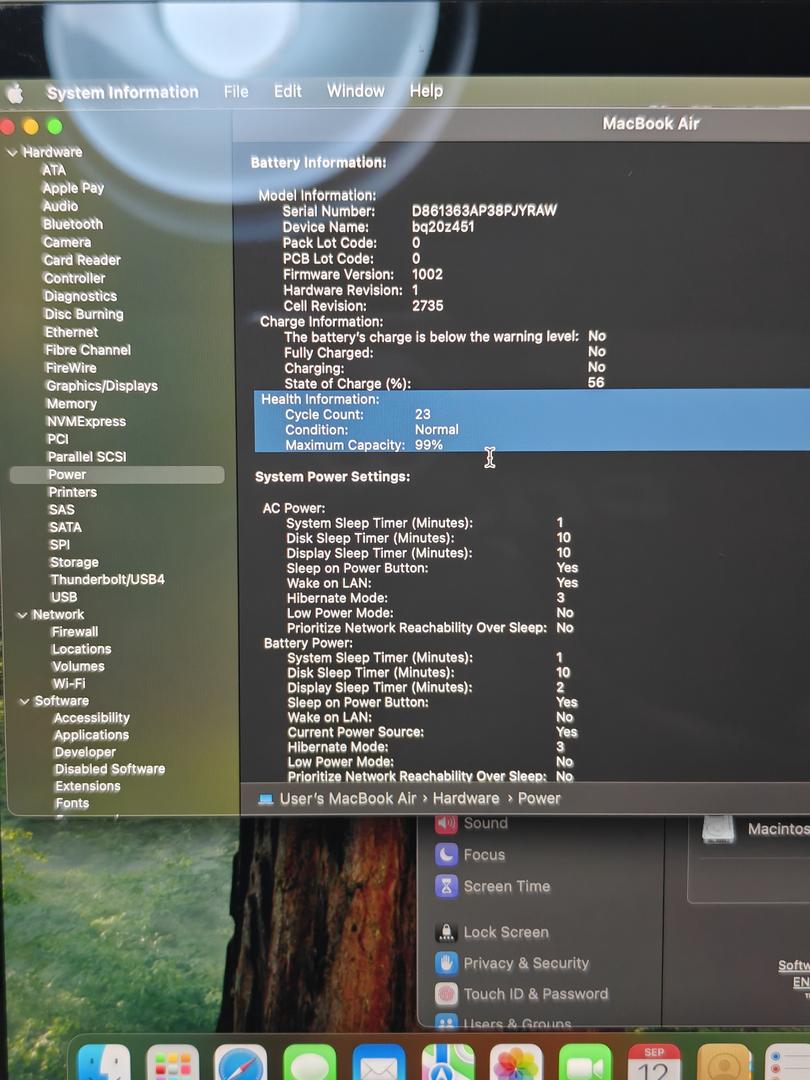Click Hardware in the path bar
810x1080 pixels.
466,798
